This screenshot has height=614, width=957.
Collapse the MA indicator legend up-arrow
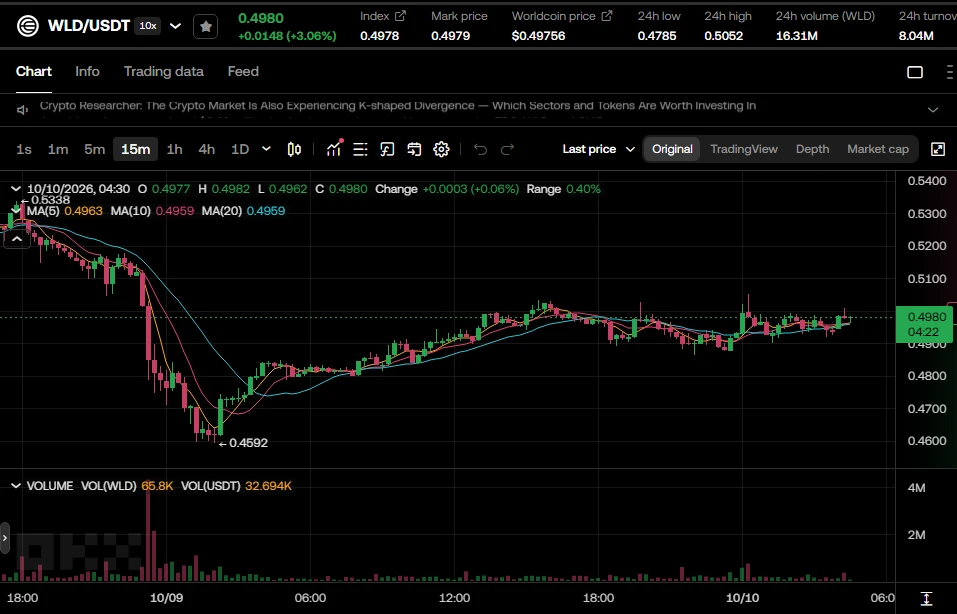point(17,239)
